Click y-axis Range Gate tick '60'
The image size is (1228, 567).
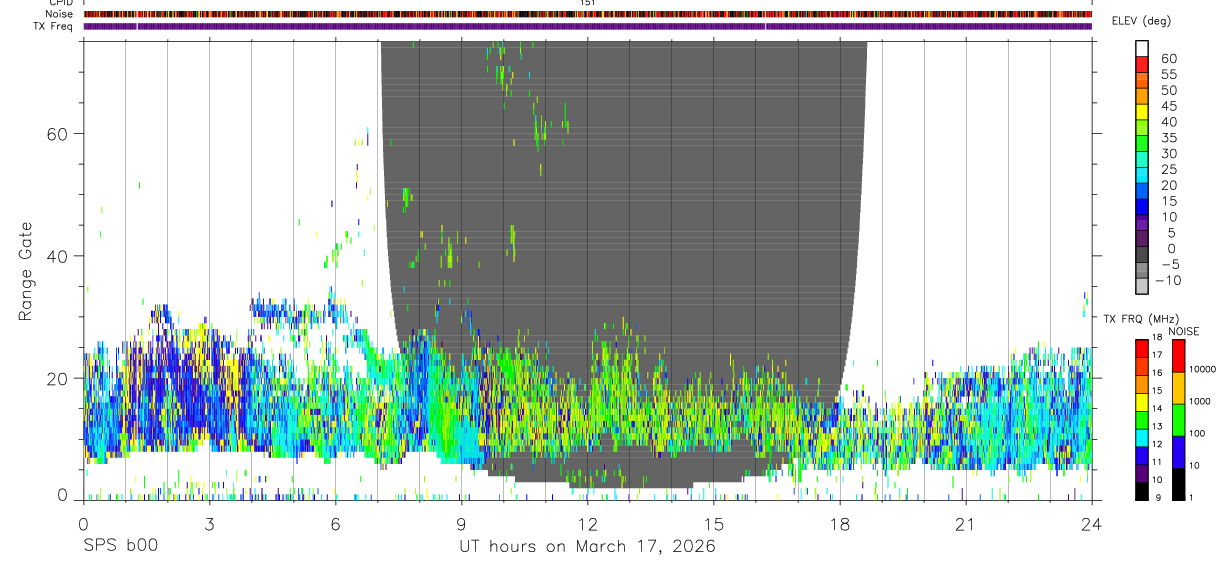tap(59, 133)
